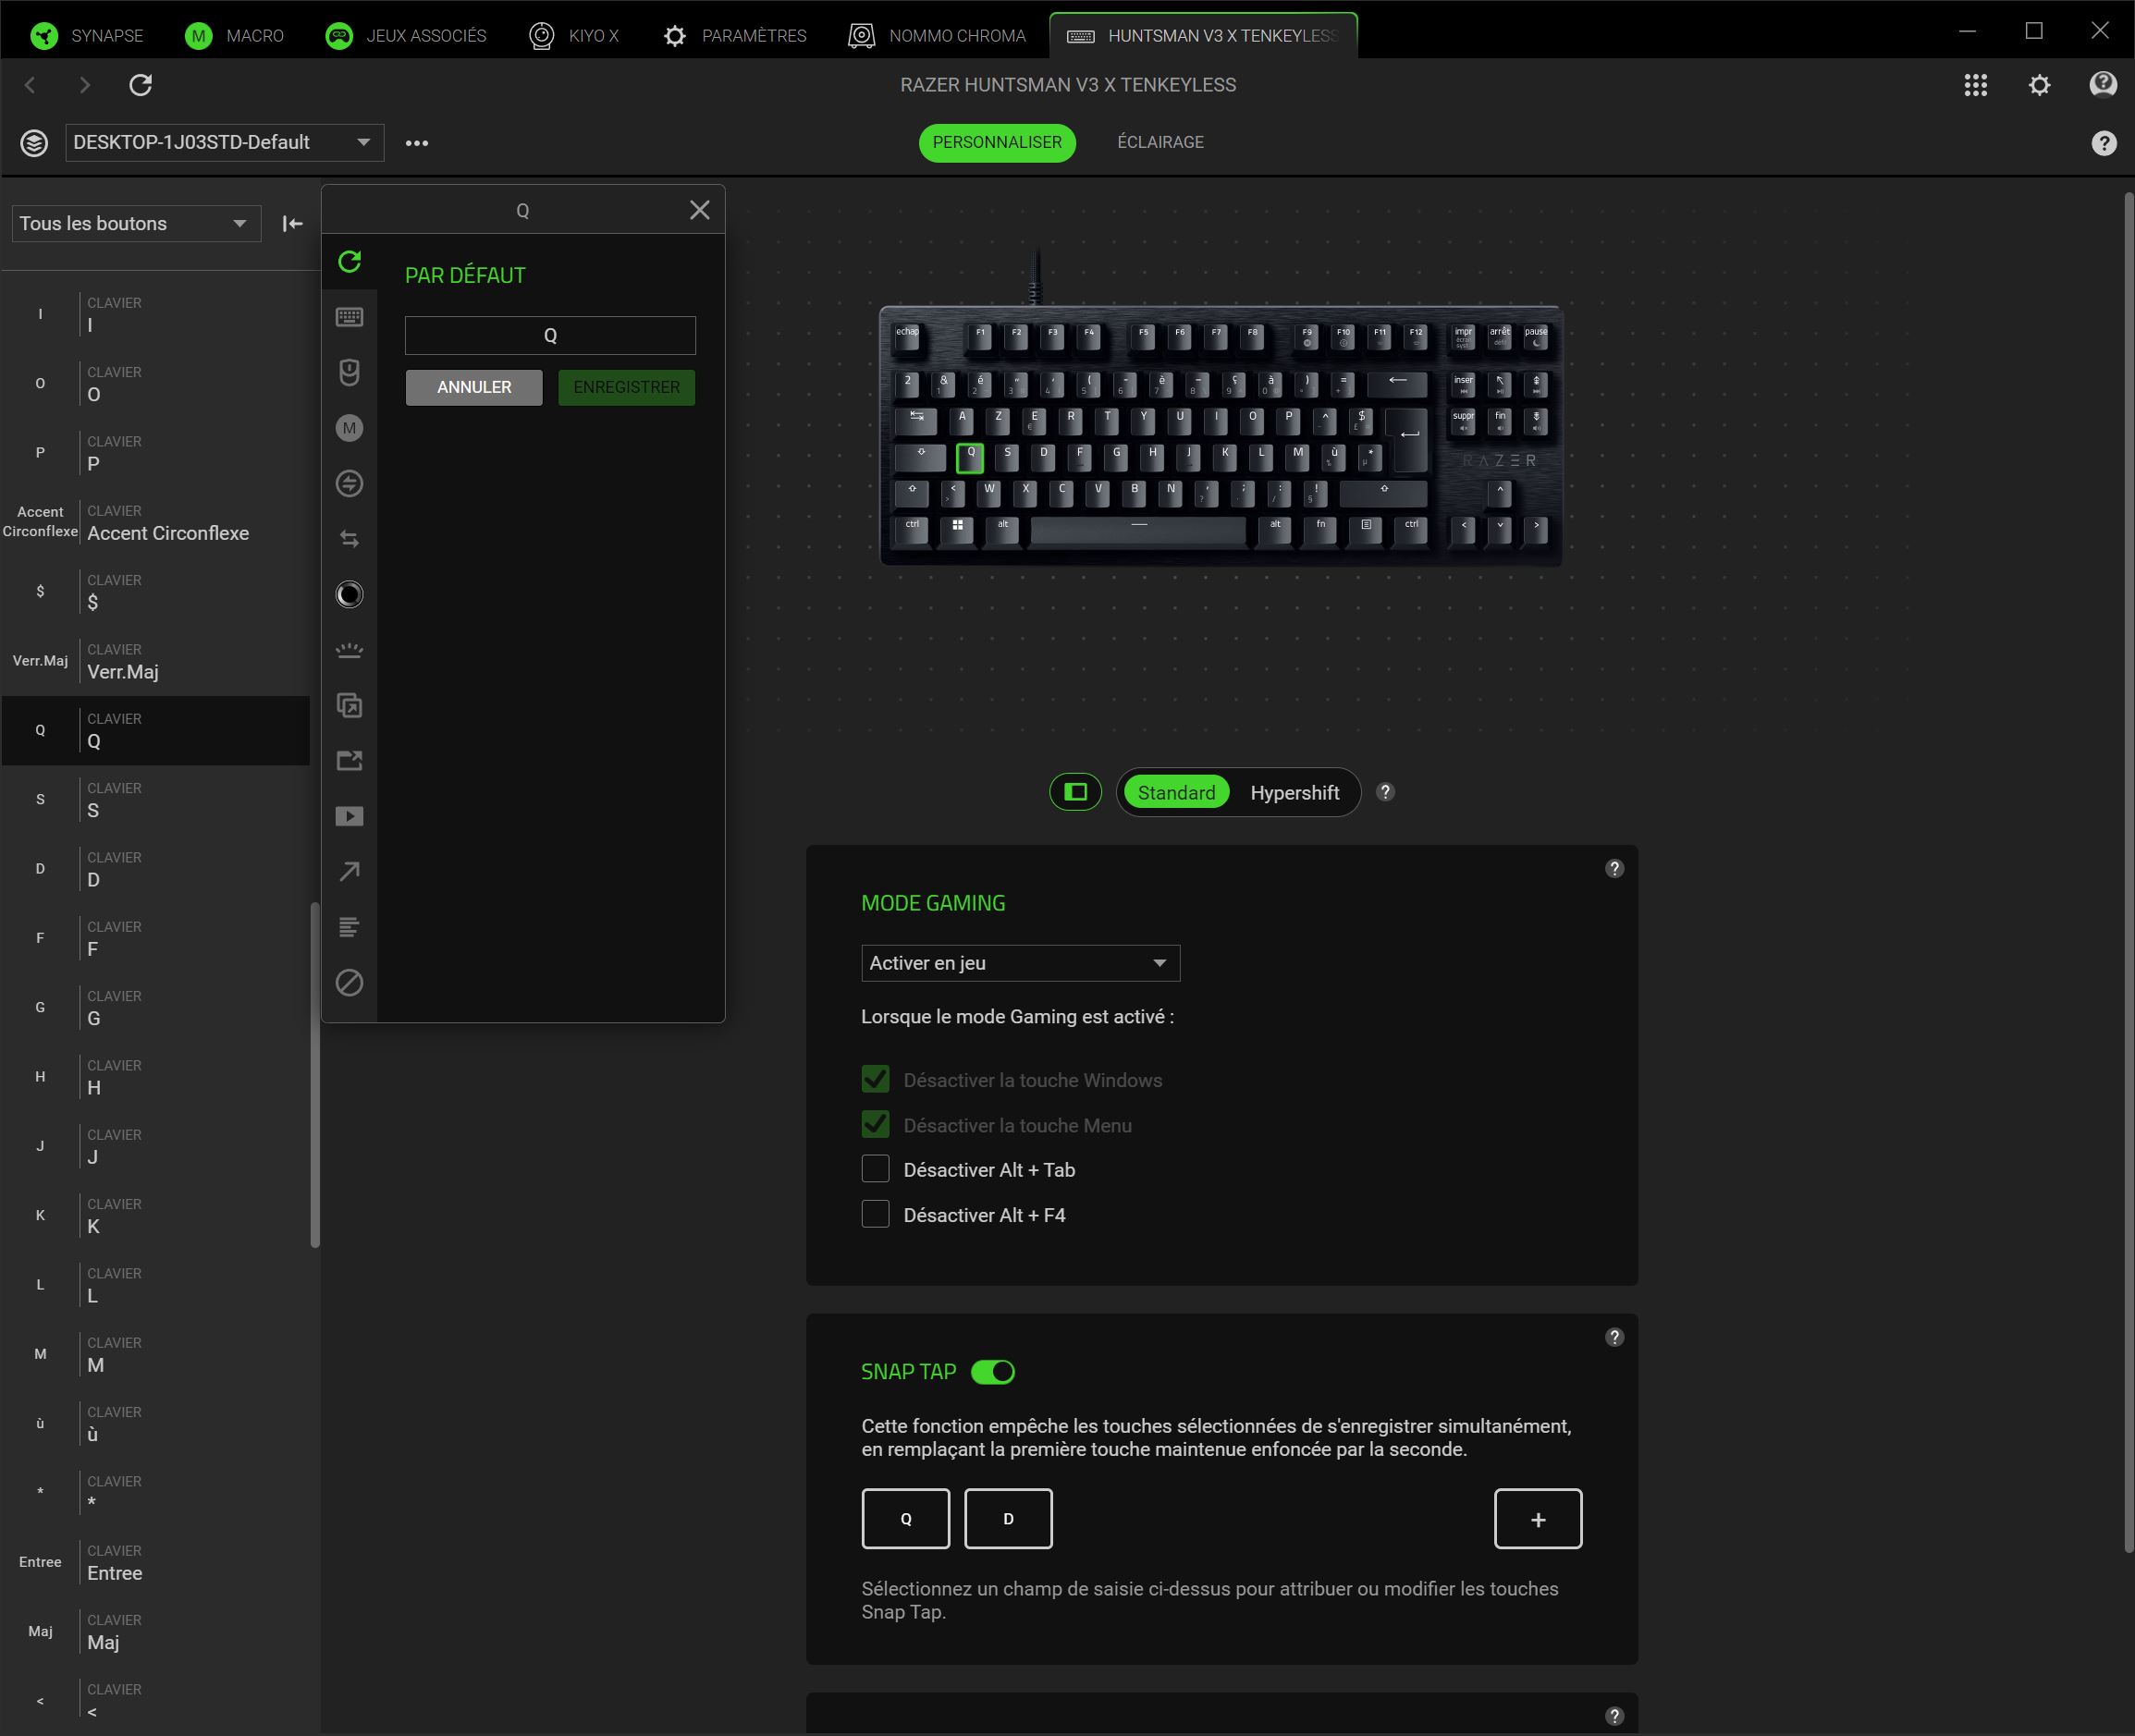Open the Windows shortcuts icon
This screenshot has height=1736, width=2135.
(x=349, y=761)
